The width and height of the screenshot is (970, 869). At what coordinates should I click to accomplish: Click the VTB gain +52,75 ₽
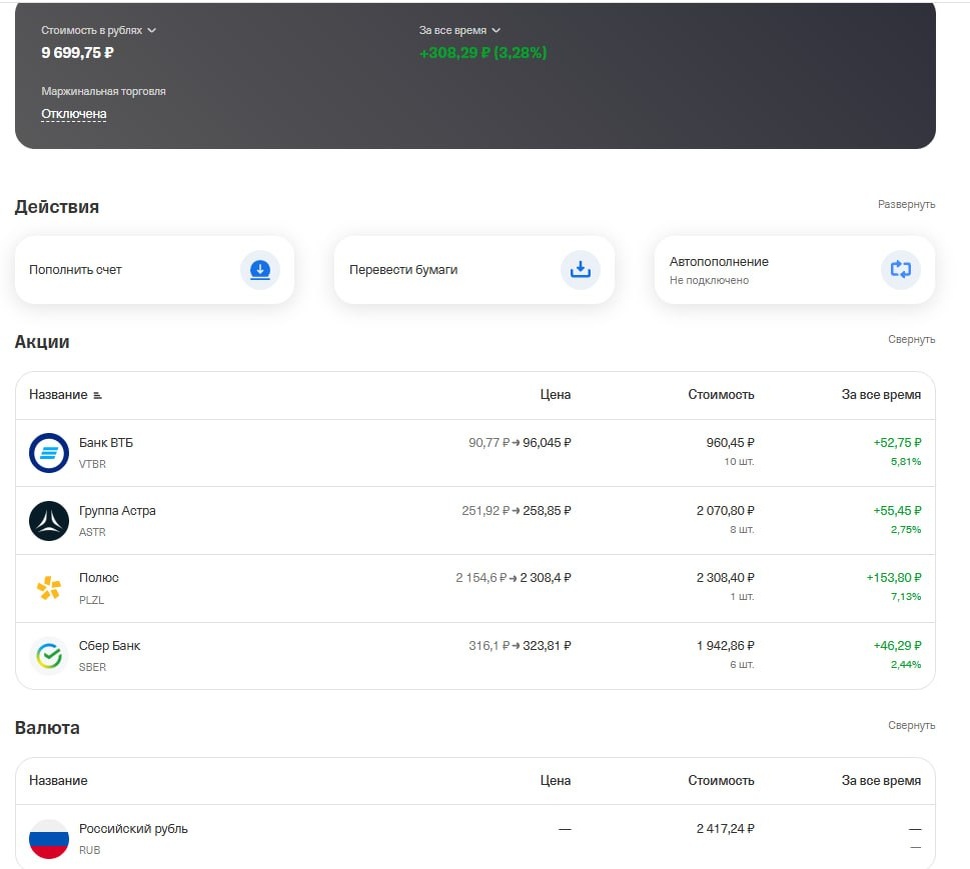coord(897,443)
